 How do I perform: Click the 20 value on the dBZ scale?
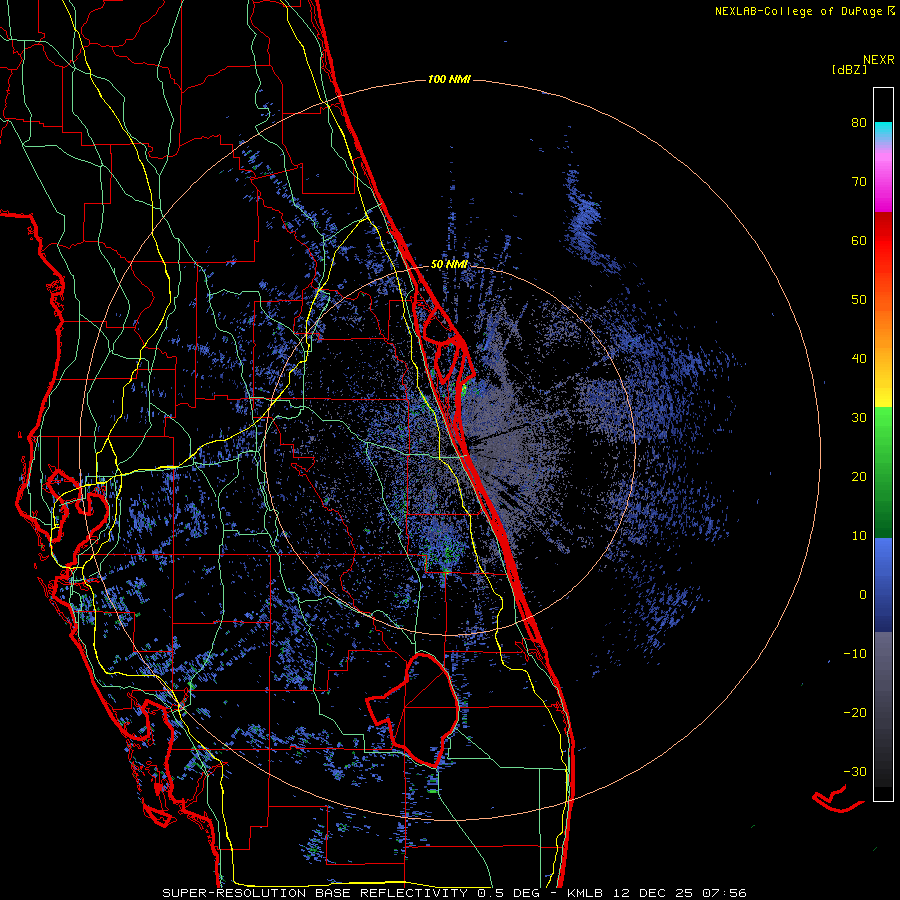[859, 477]
